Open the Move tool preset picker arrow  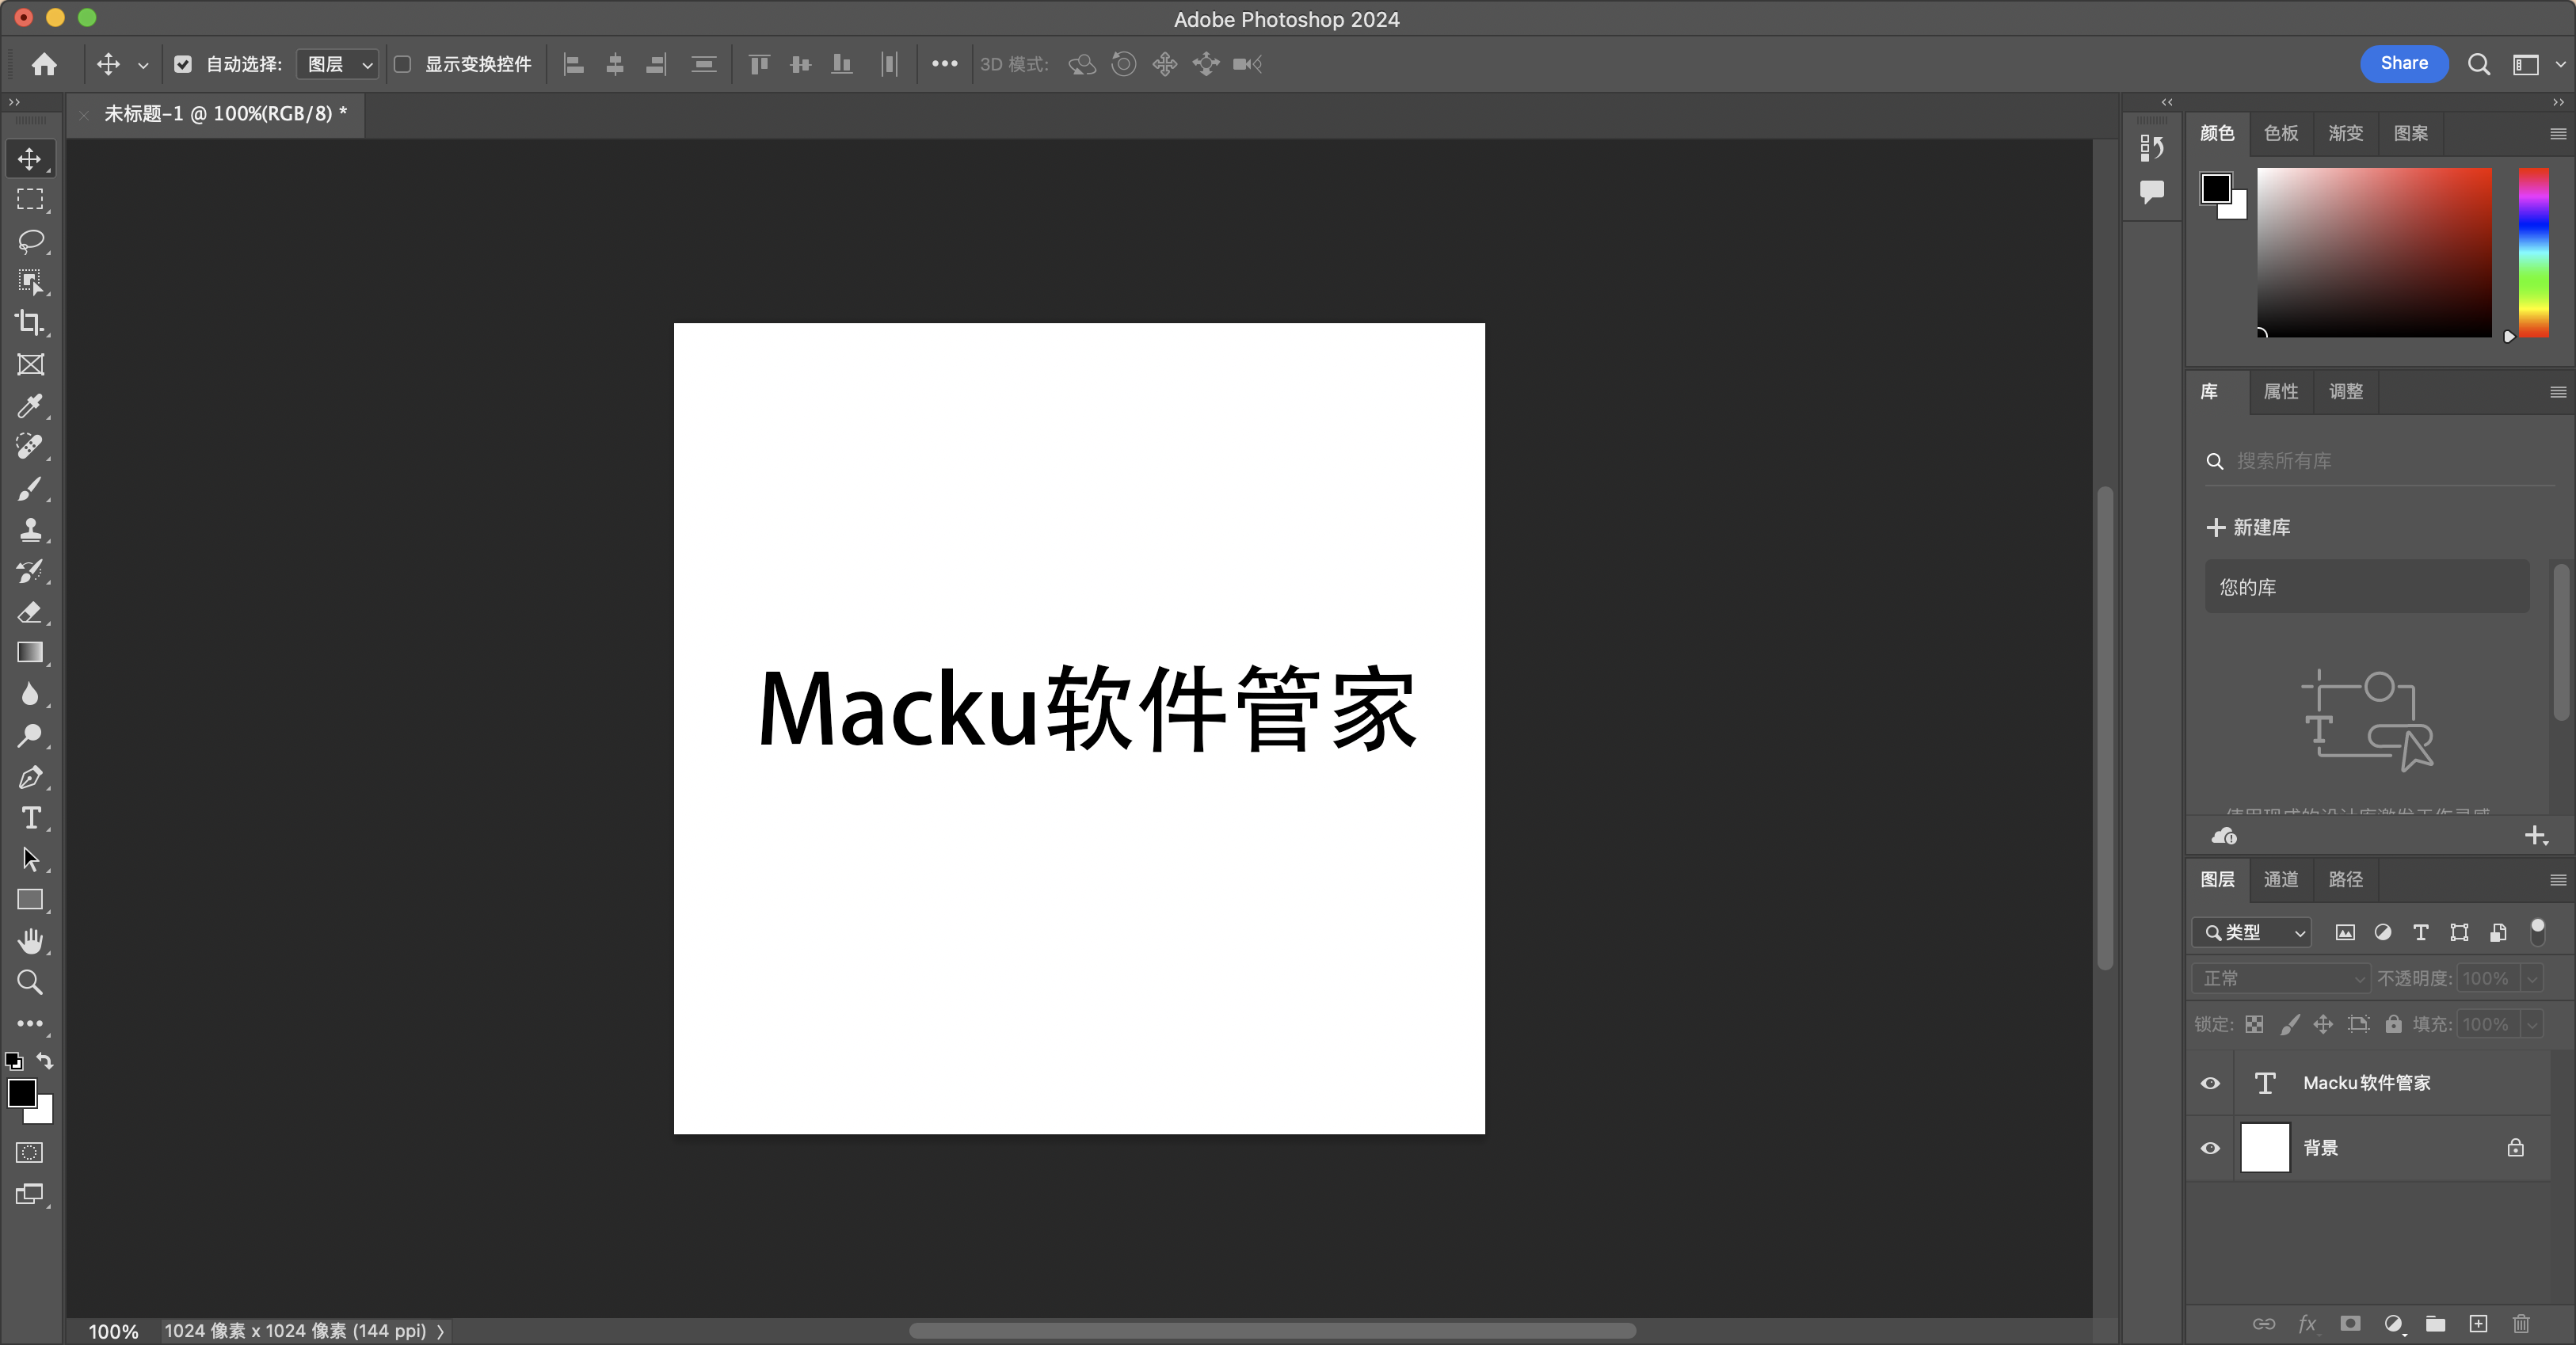click(143, 65)
